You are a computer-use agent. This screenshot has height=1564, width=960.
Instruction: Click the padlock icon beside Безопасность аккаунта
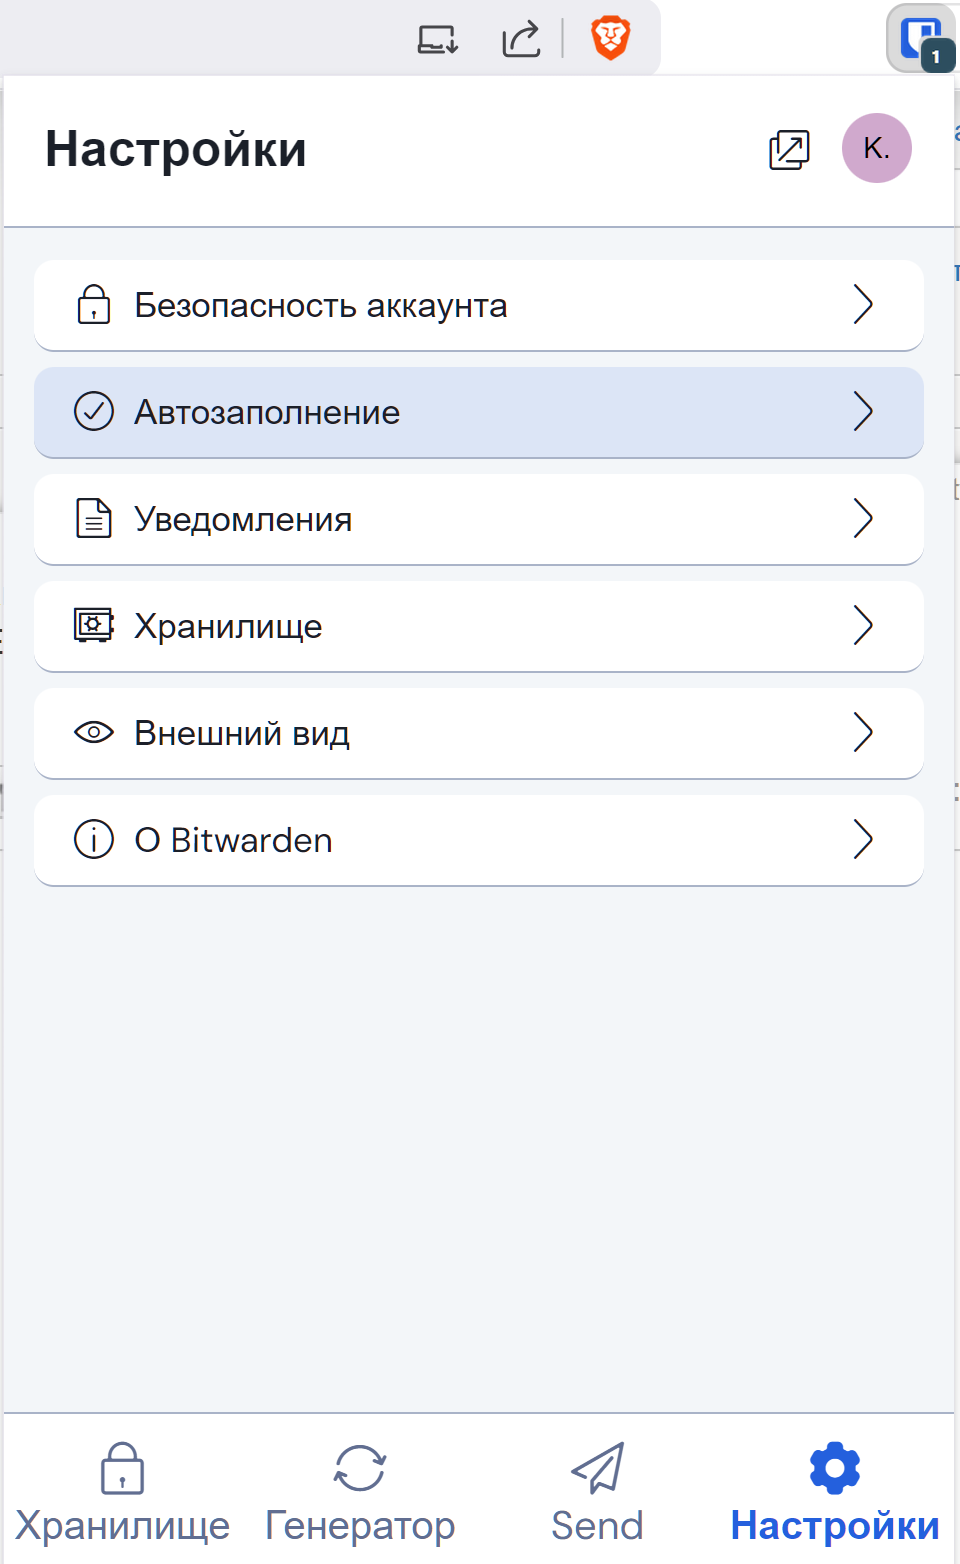[94, 305]
